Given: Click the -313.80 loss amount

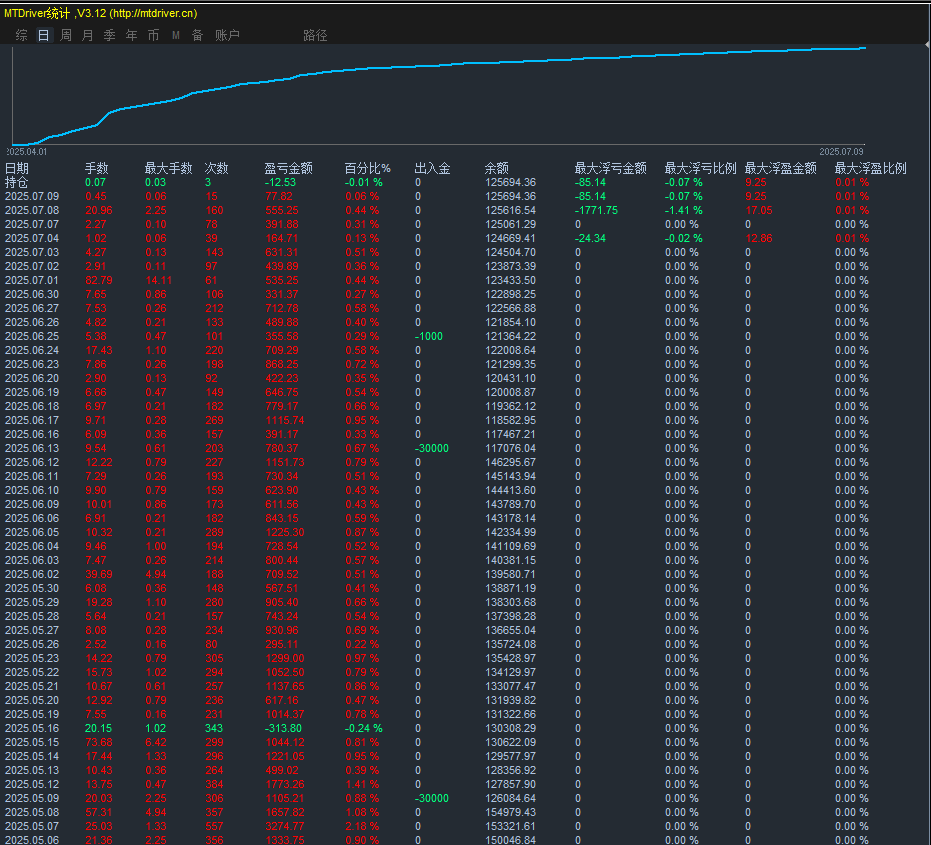Looking at the screenshot, I should 283,729.
